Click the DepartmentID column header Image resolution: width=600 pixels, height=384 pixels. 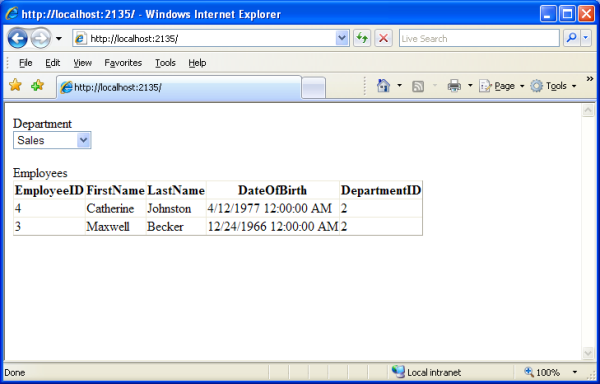tap(381, 190)
